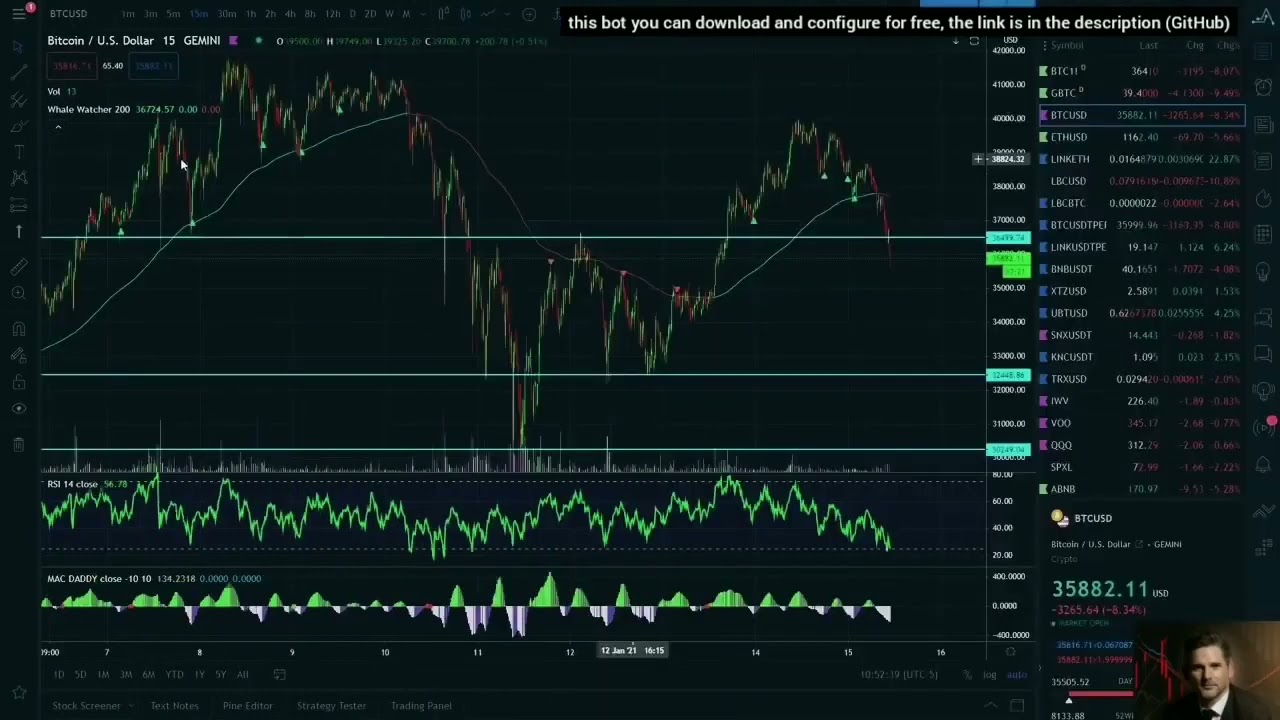Select the ruler measure tool
This screenshot has height=720, width=1280.
[x=18, y=266]
